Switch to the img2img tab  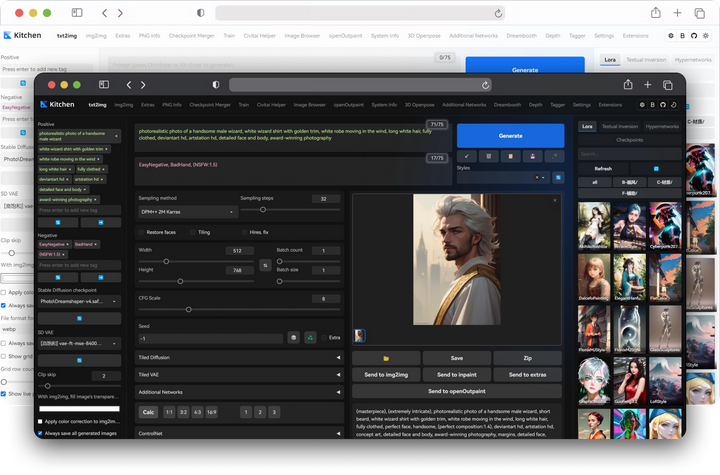(x=123, y=104)
